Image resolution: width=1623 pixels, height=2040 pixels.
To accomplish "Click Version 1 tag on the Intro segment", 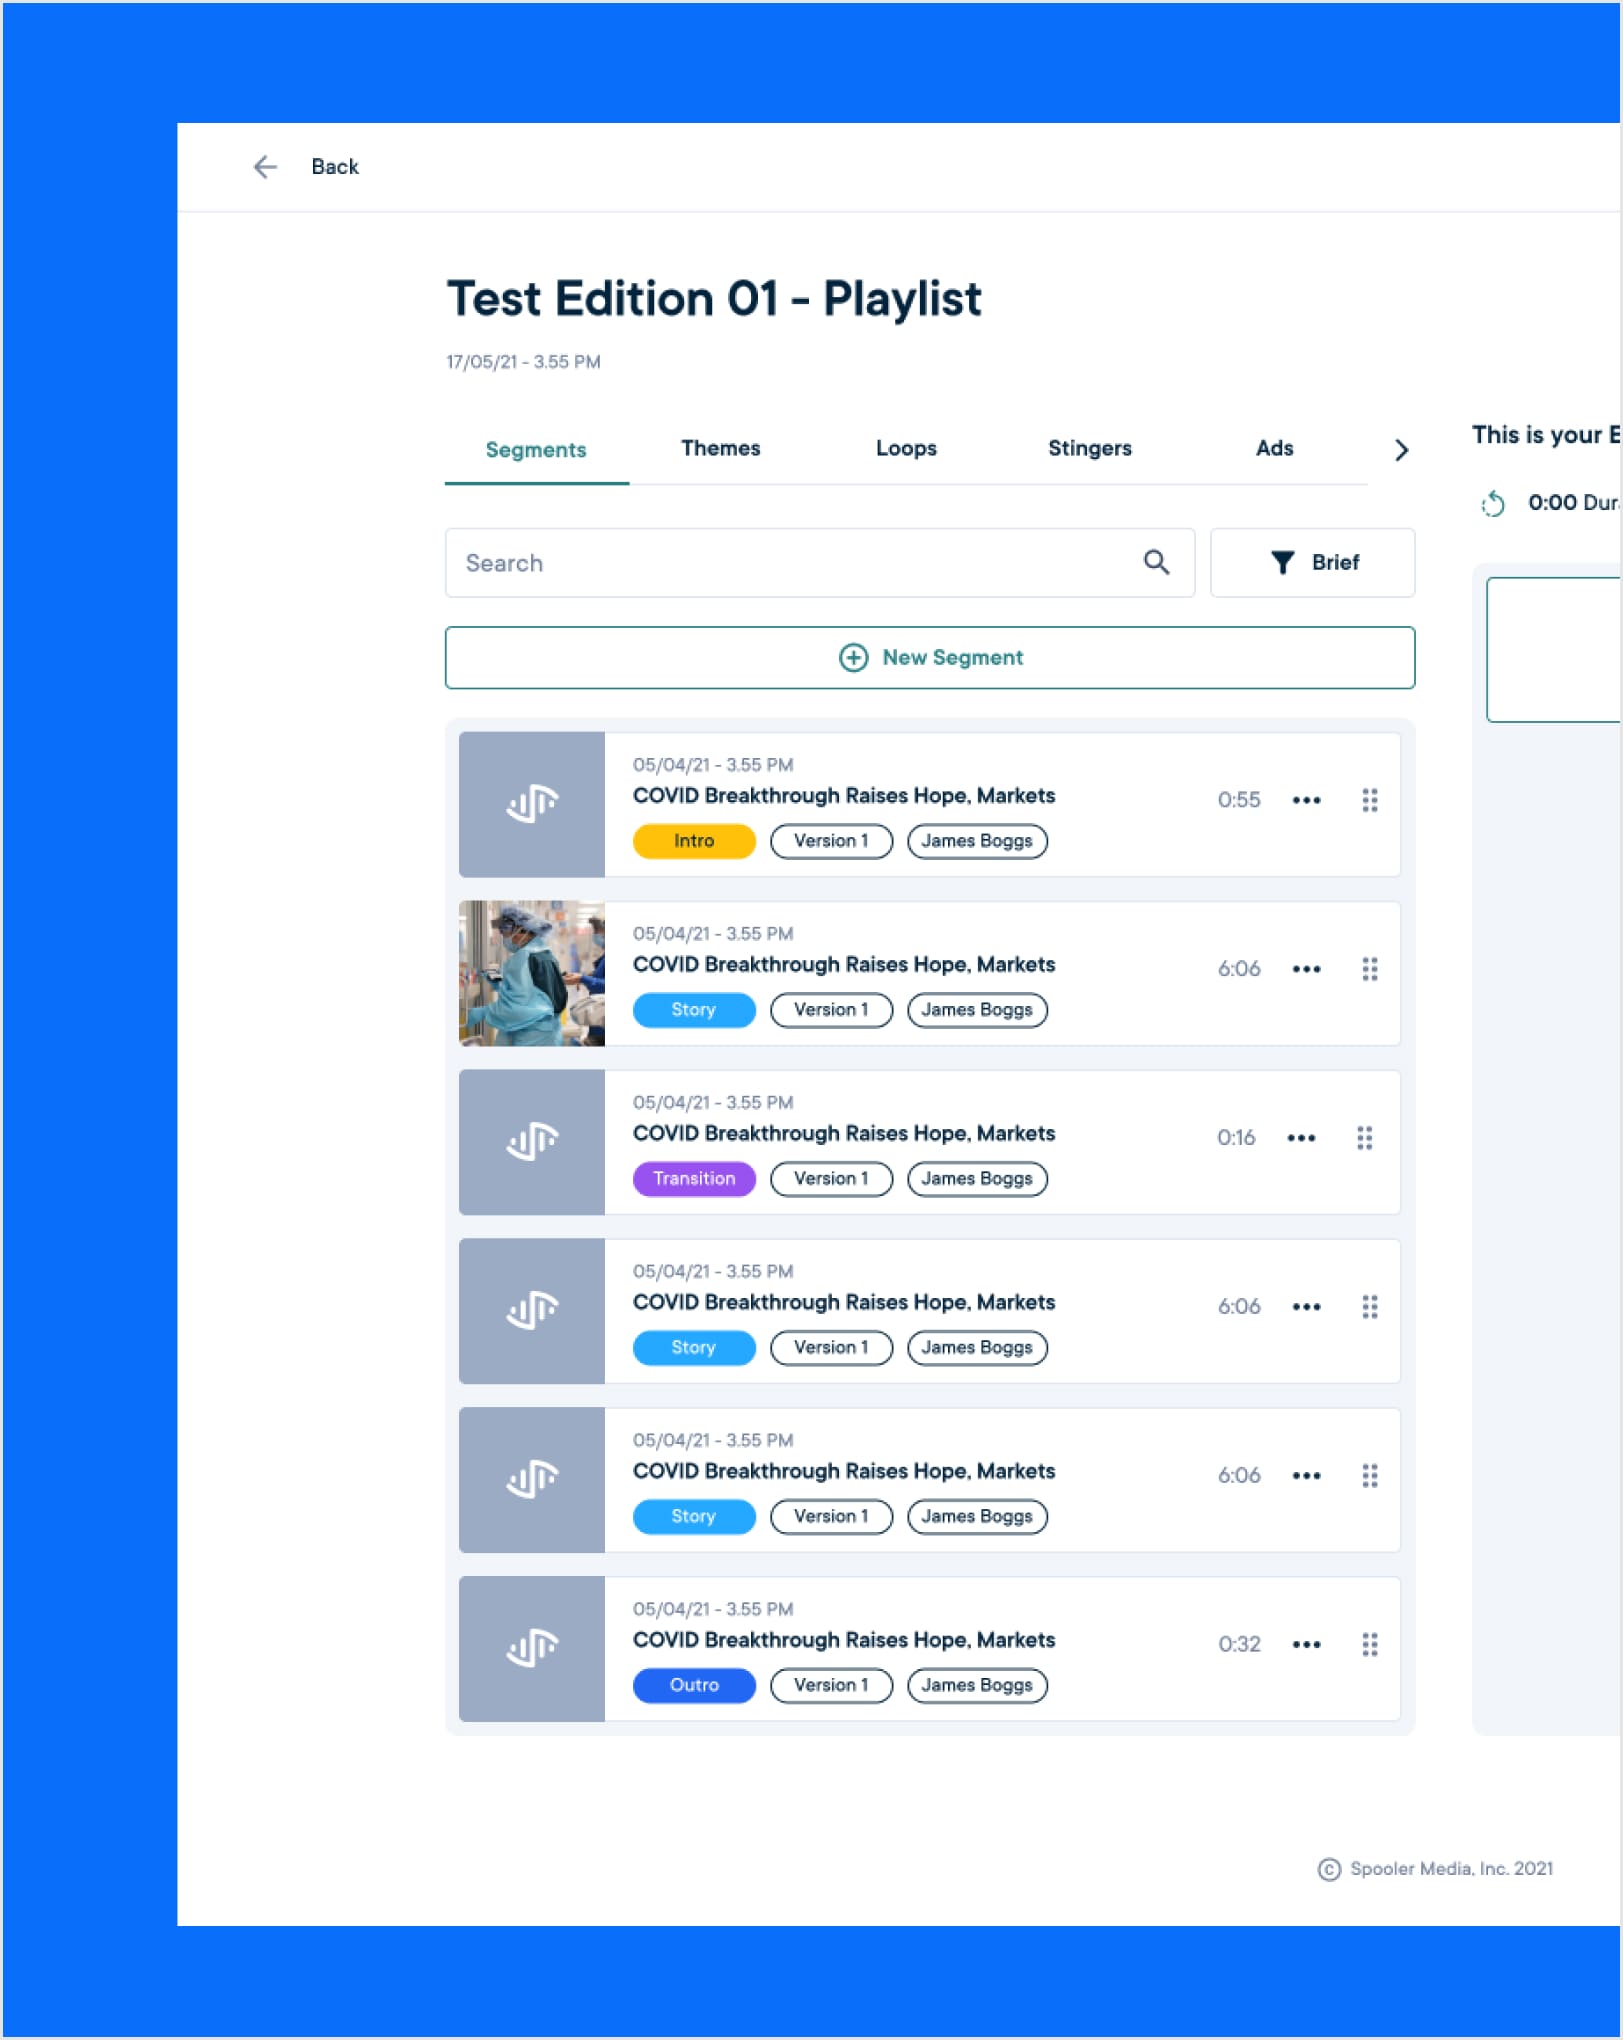I will tap(831, 841).
